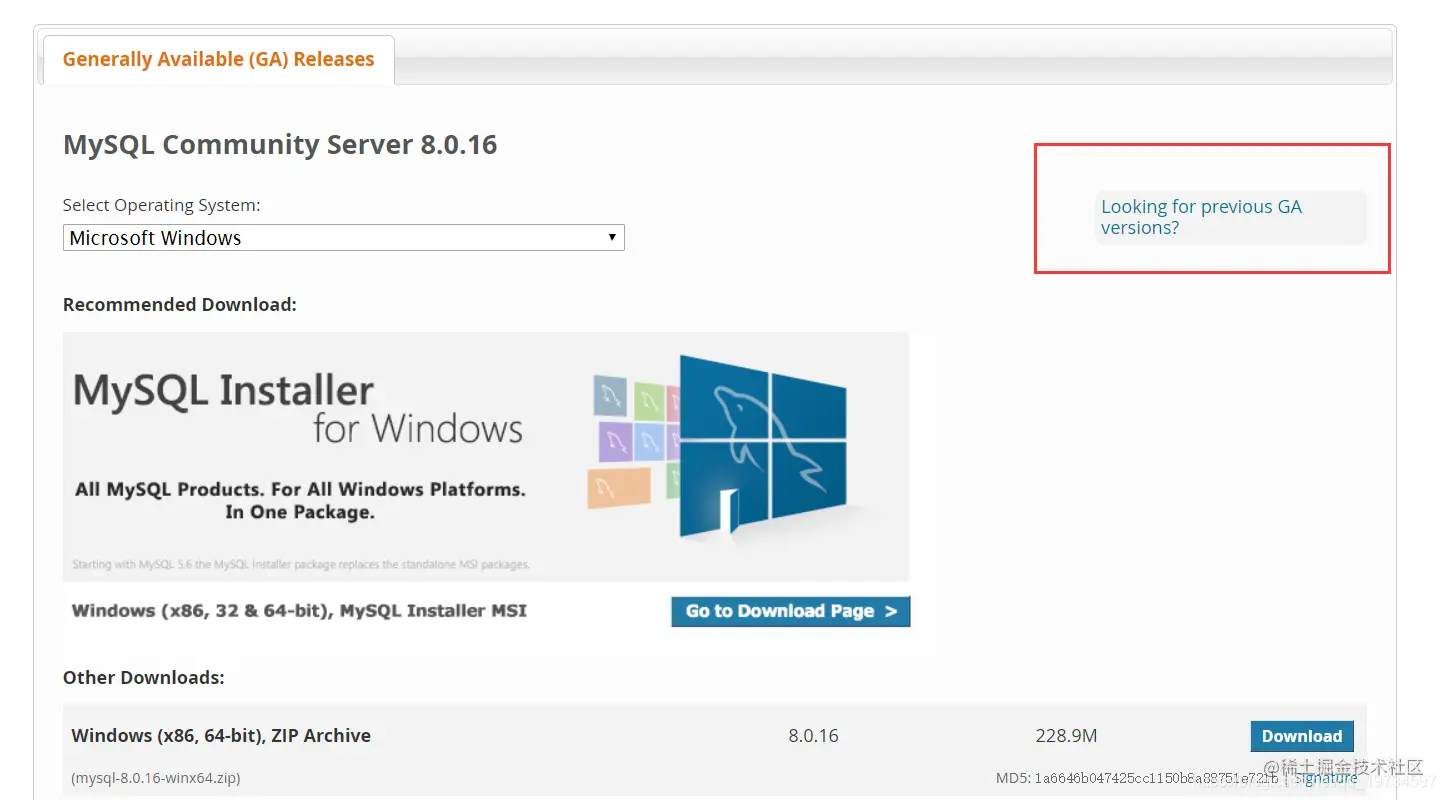1446x800 pixels.
Task: Click the 228.9M file size value
Action: [1066, 736]
